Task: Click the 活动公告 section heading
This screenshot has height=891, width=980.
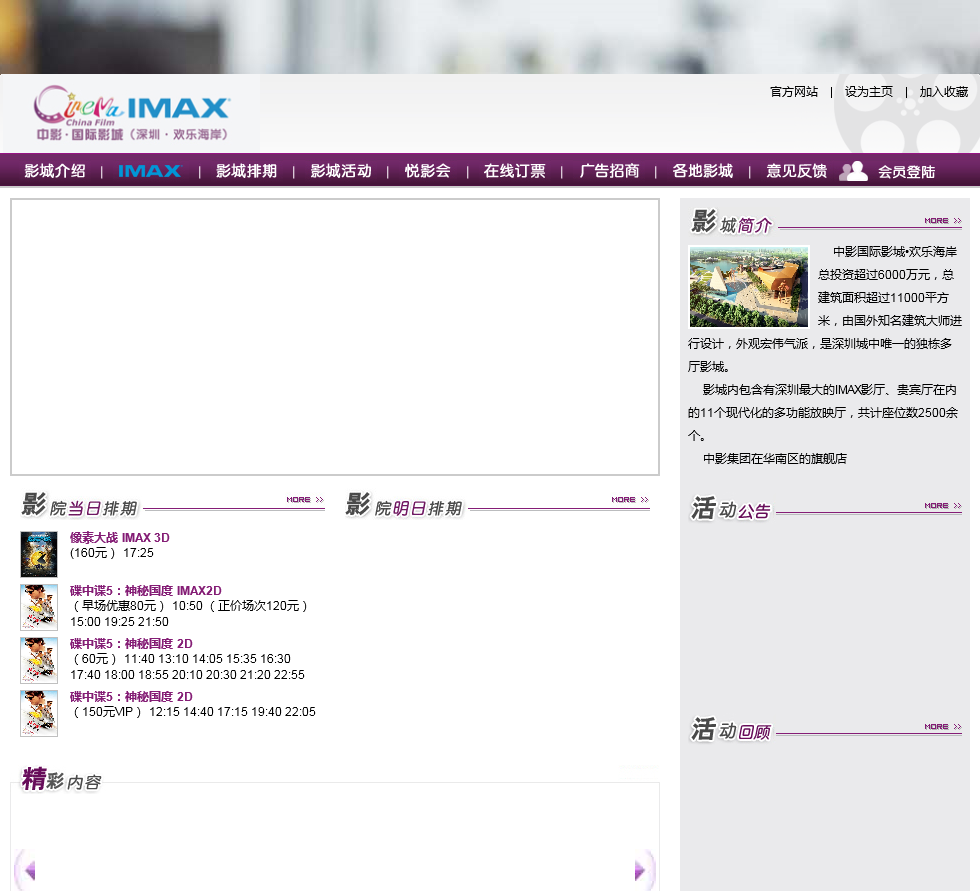Action: coord(730,509)
